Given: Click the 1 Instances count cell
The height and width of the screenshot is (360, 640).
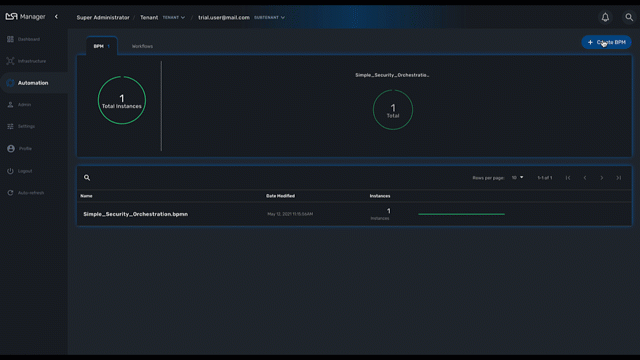Looking at the screenshot, I should pyautogui.click(x=380, y=214).
